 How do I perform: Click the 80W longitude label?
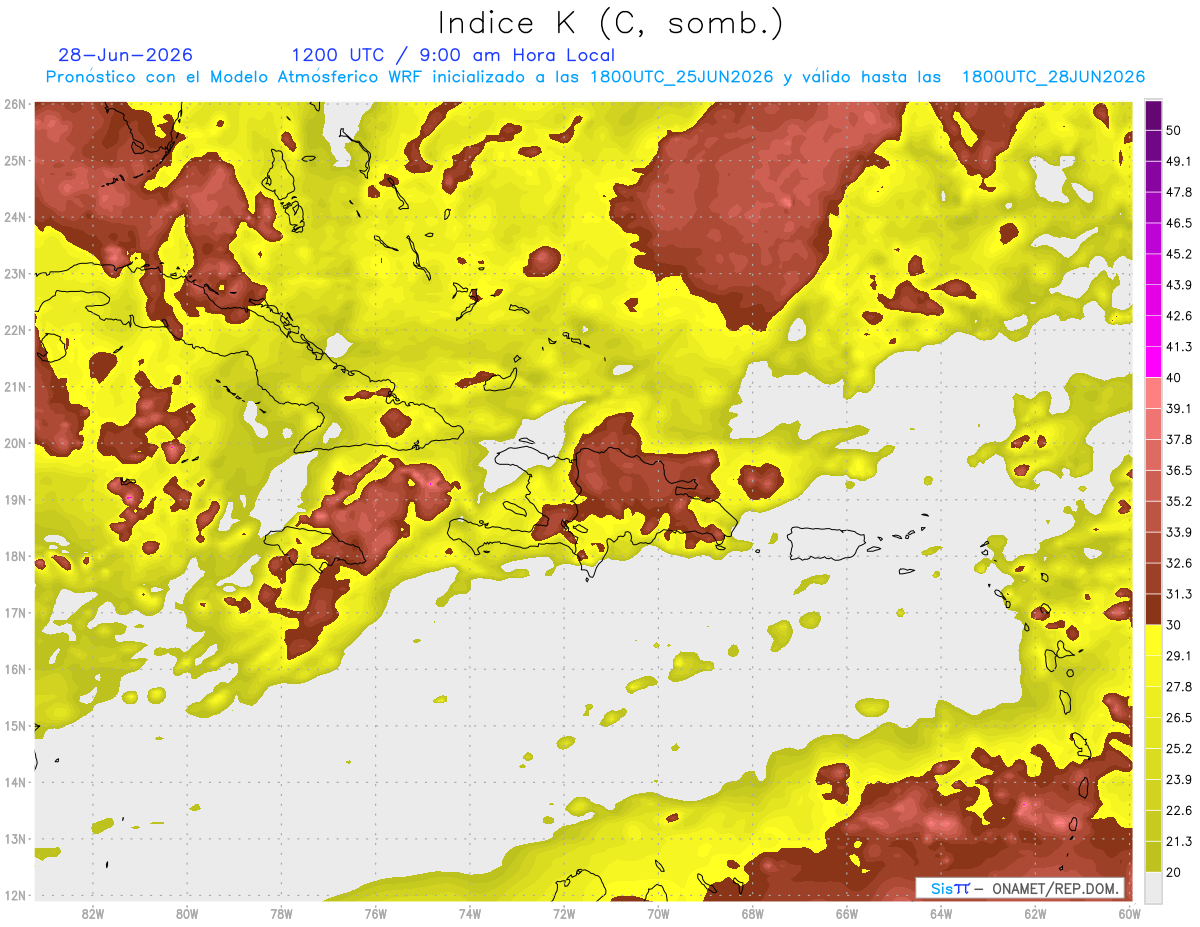coord(186,914)
